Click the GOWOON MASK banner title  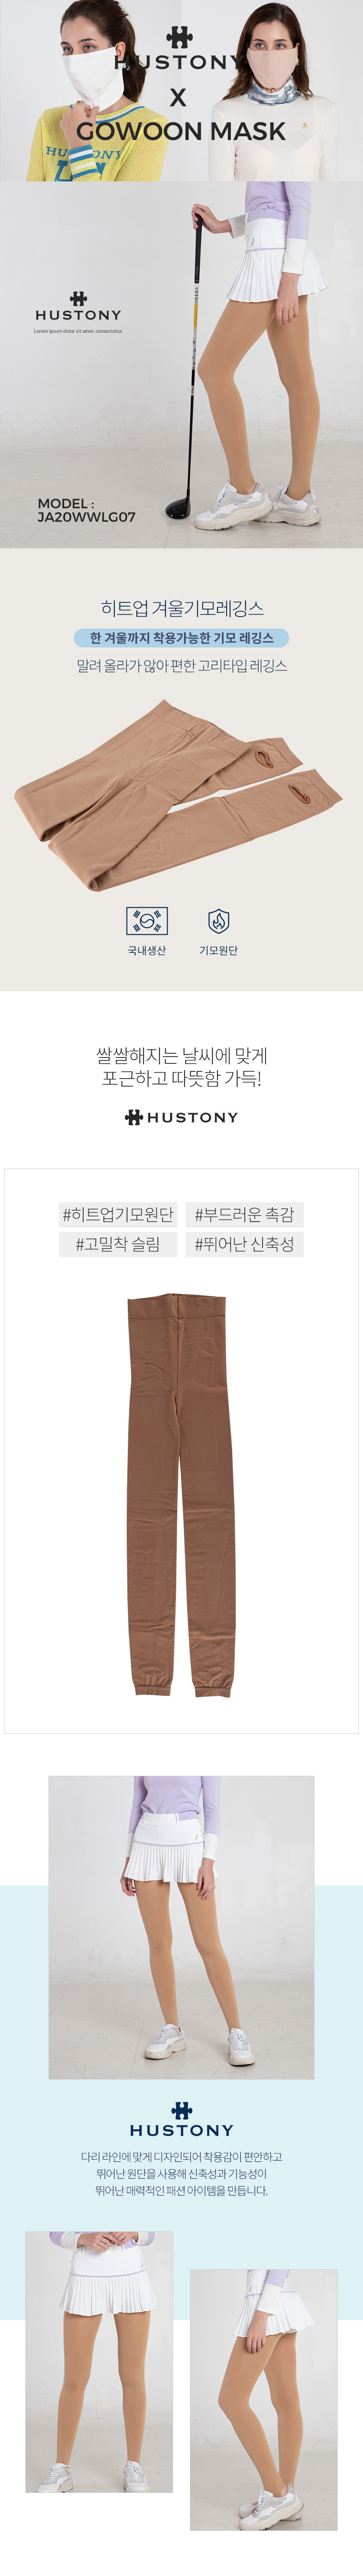[x=181, y=131]
